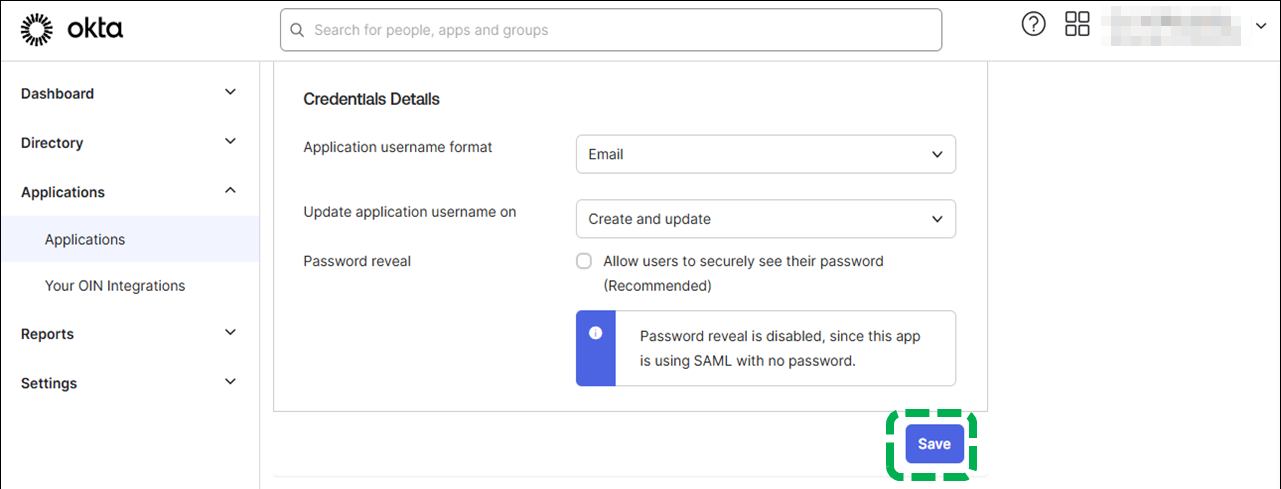
Task: Click the Okta sunburst logo
Action: [38, 30]
